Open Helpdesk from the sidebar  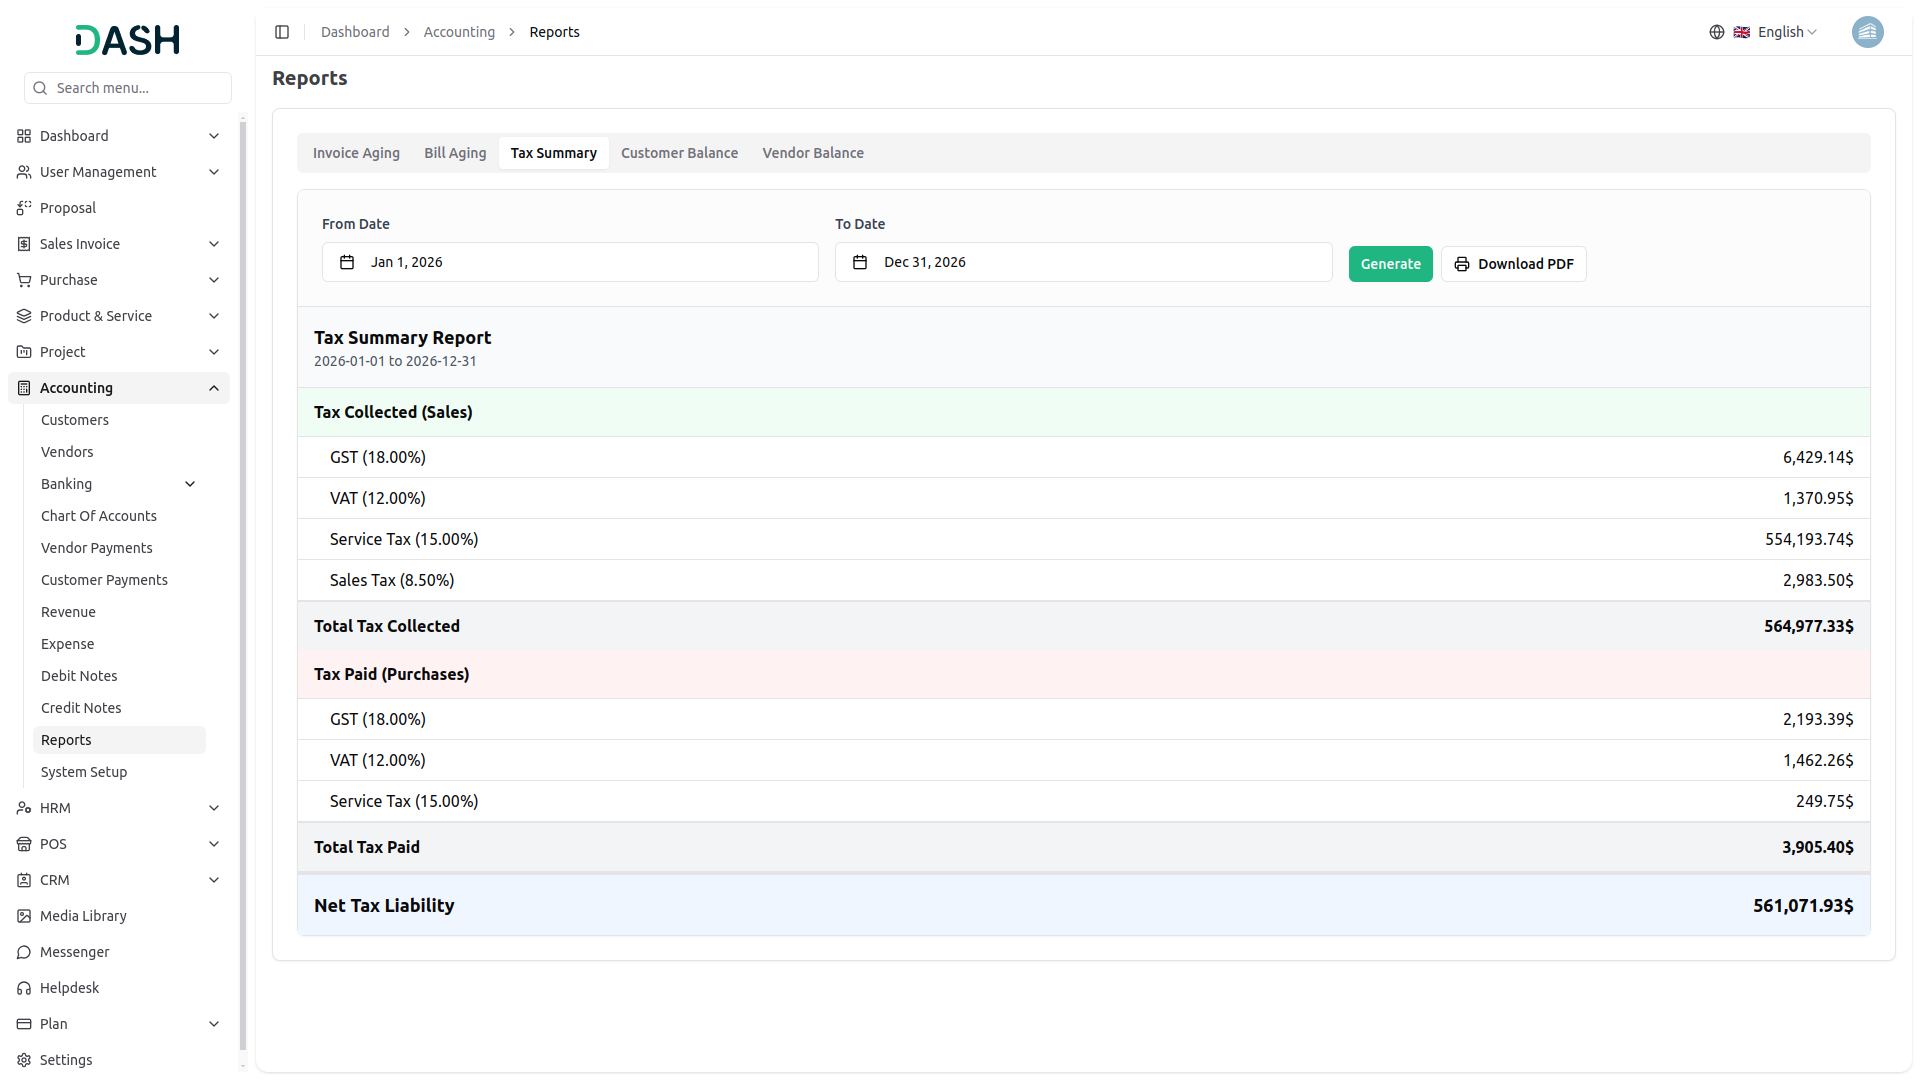[69, 988]
